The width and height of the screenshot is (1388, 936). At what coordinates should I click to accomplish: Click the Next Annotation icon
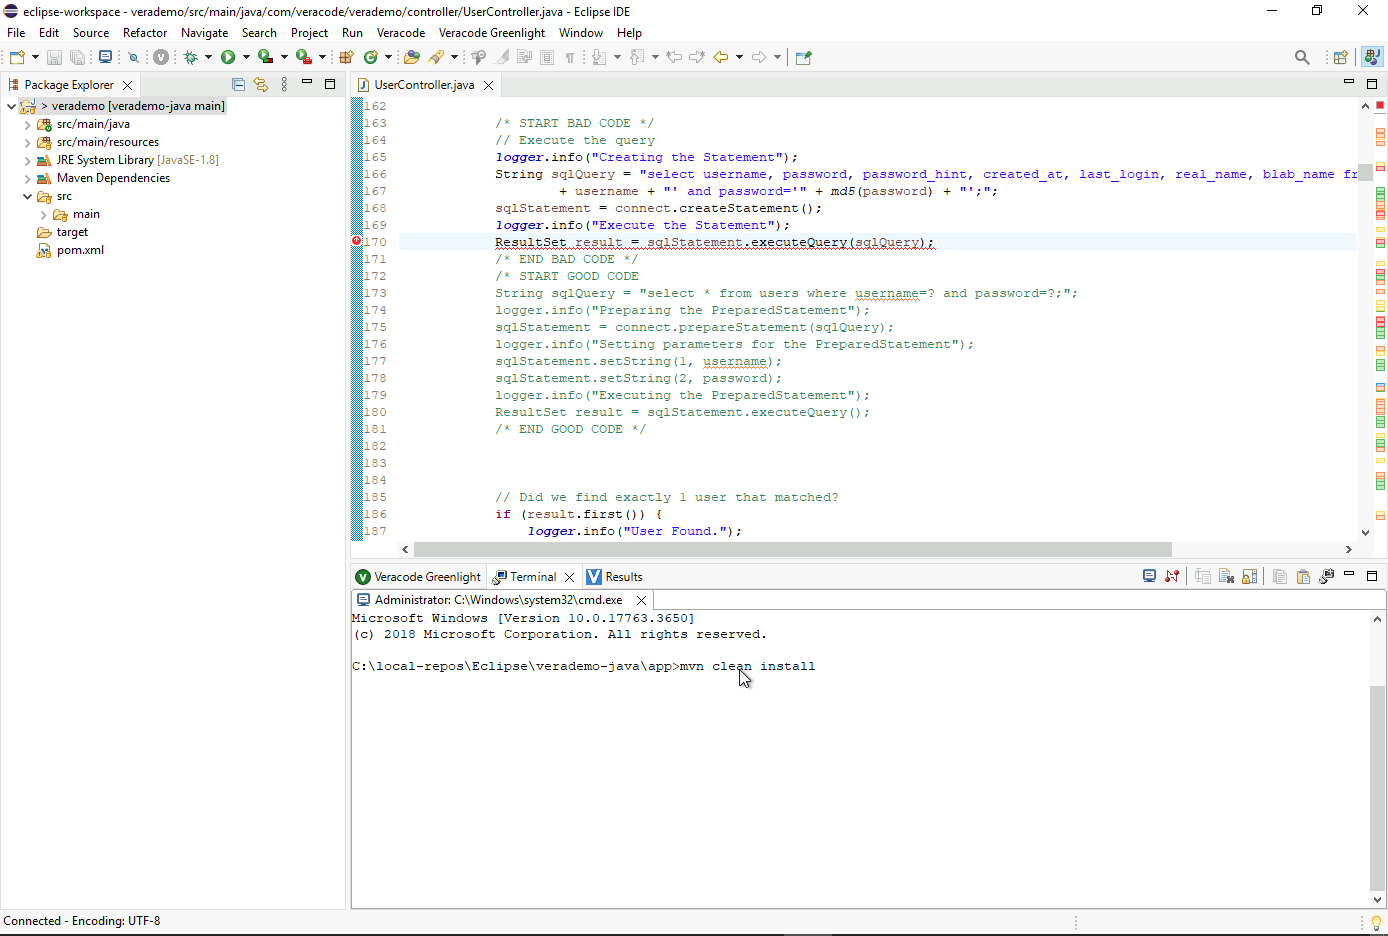pos(599,57)
